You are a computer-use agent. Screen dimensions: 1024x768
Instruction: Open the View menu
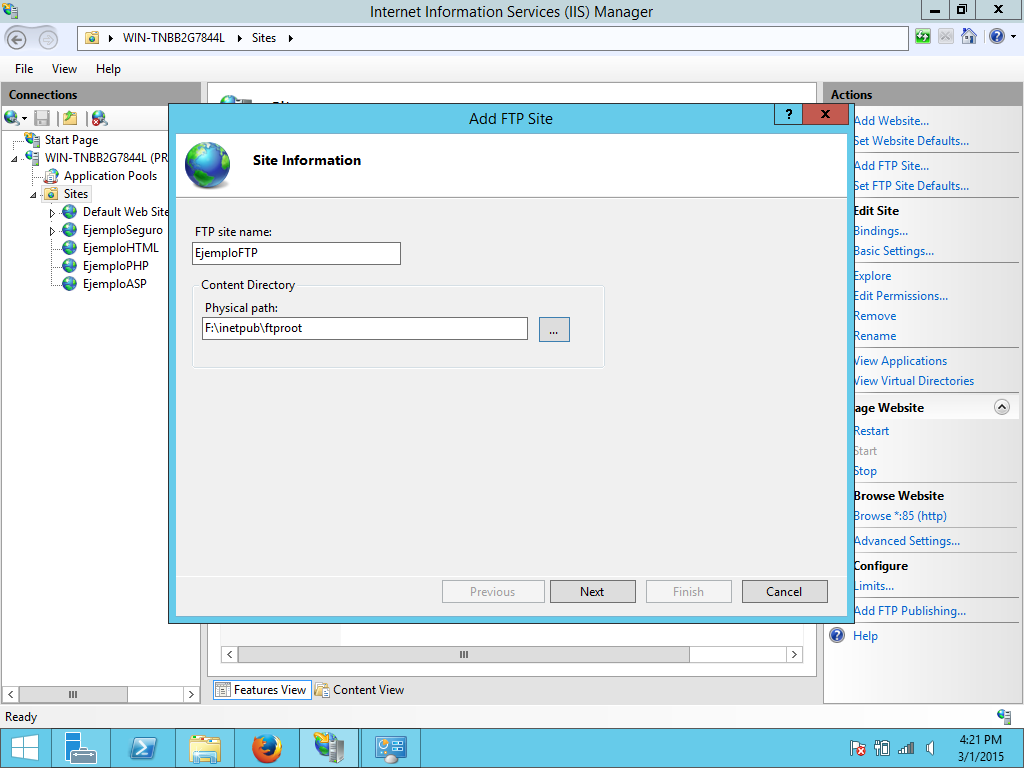point(64,68)
